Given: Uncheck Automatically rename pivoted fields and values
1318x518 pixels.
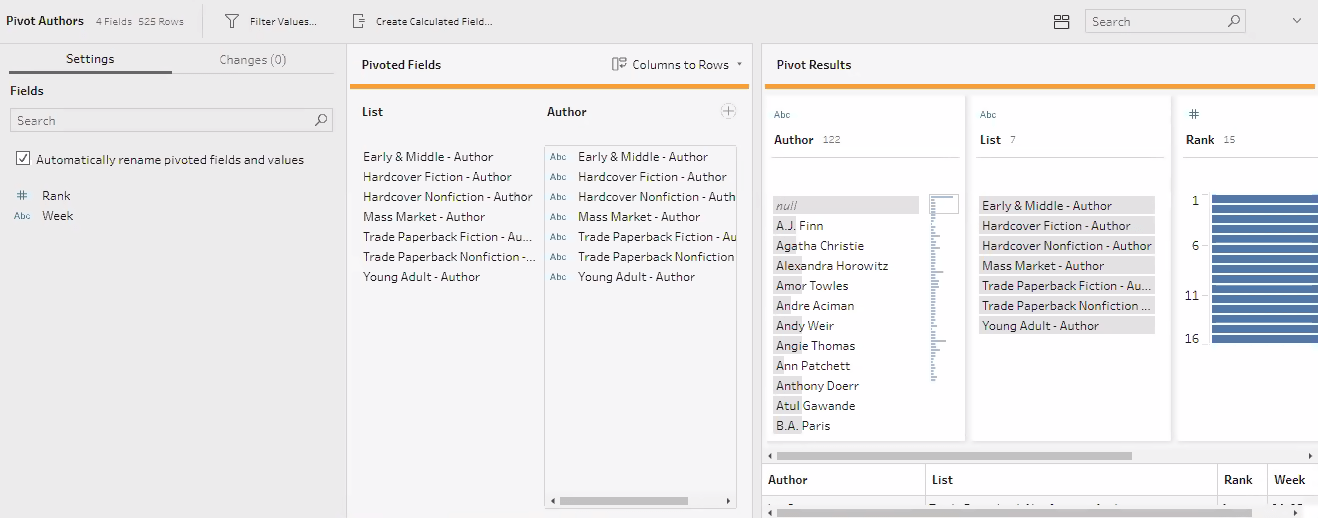Looking at the screenshot, I should pyautogui.click(x=23, y=159).
